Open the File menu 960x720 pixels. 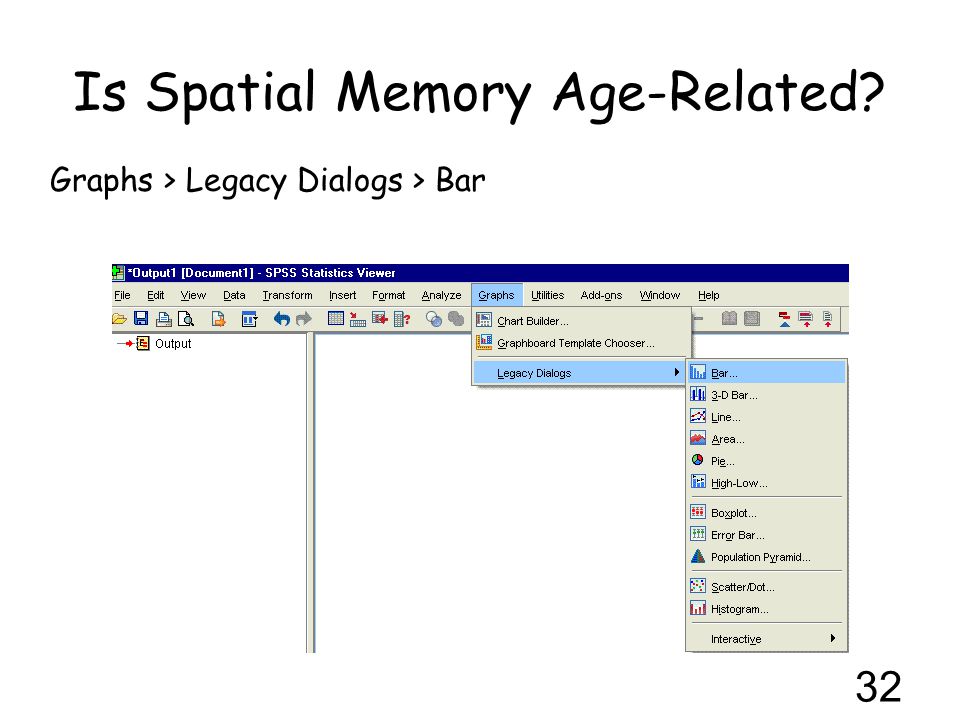[x=122, y=295]
